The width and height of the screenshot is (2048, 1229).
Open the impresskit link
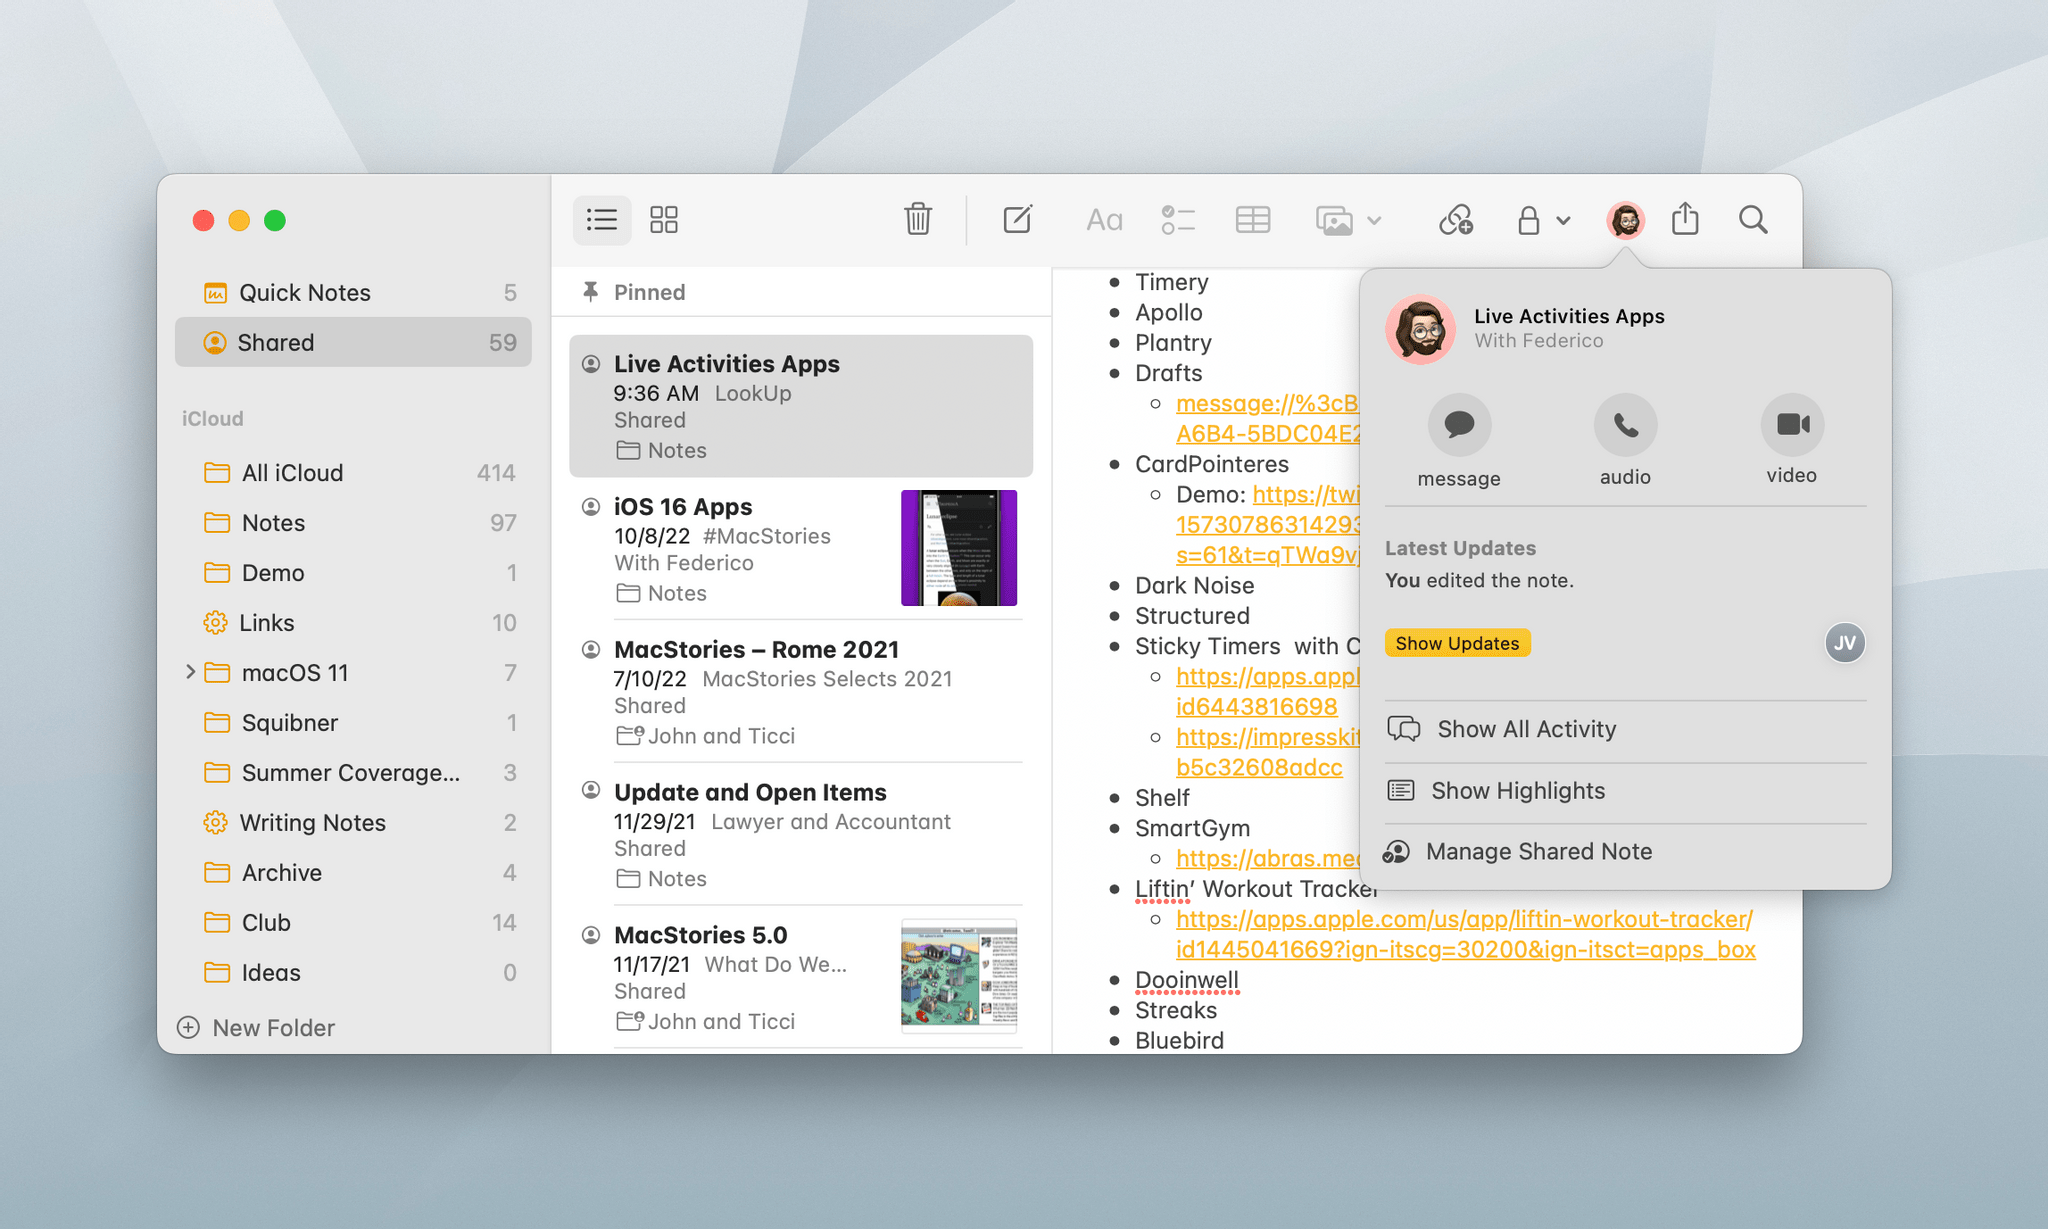(1267, 752)
